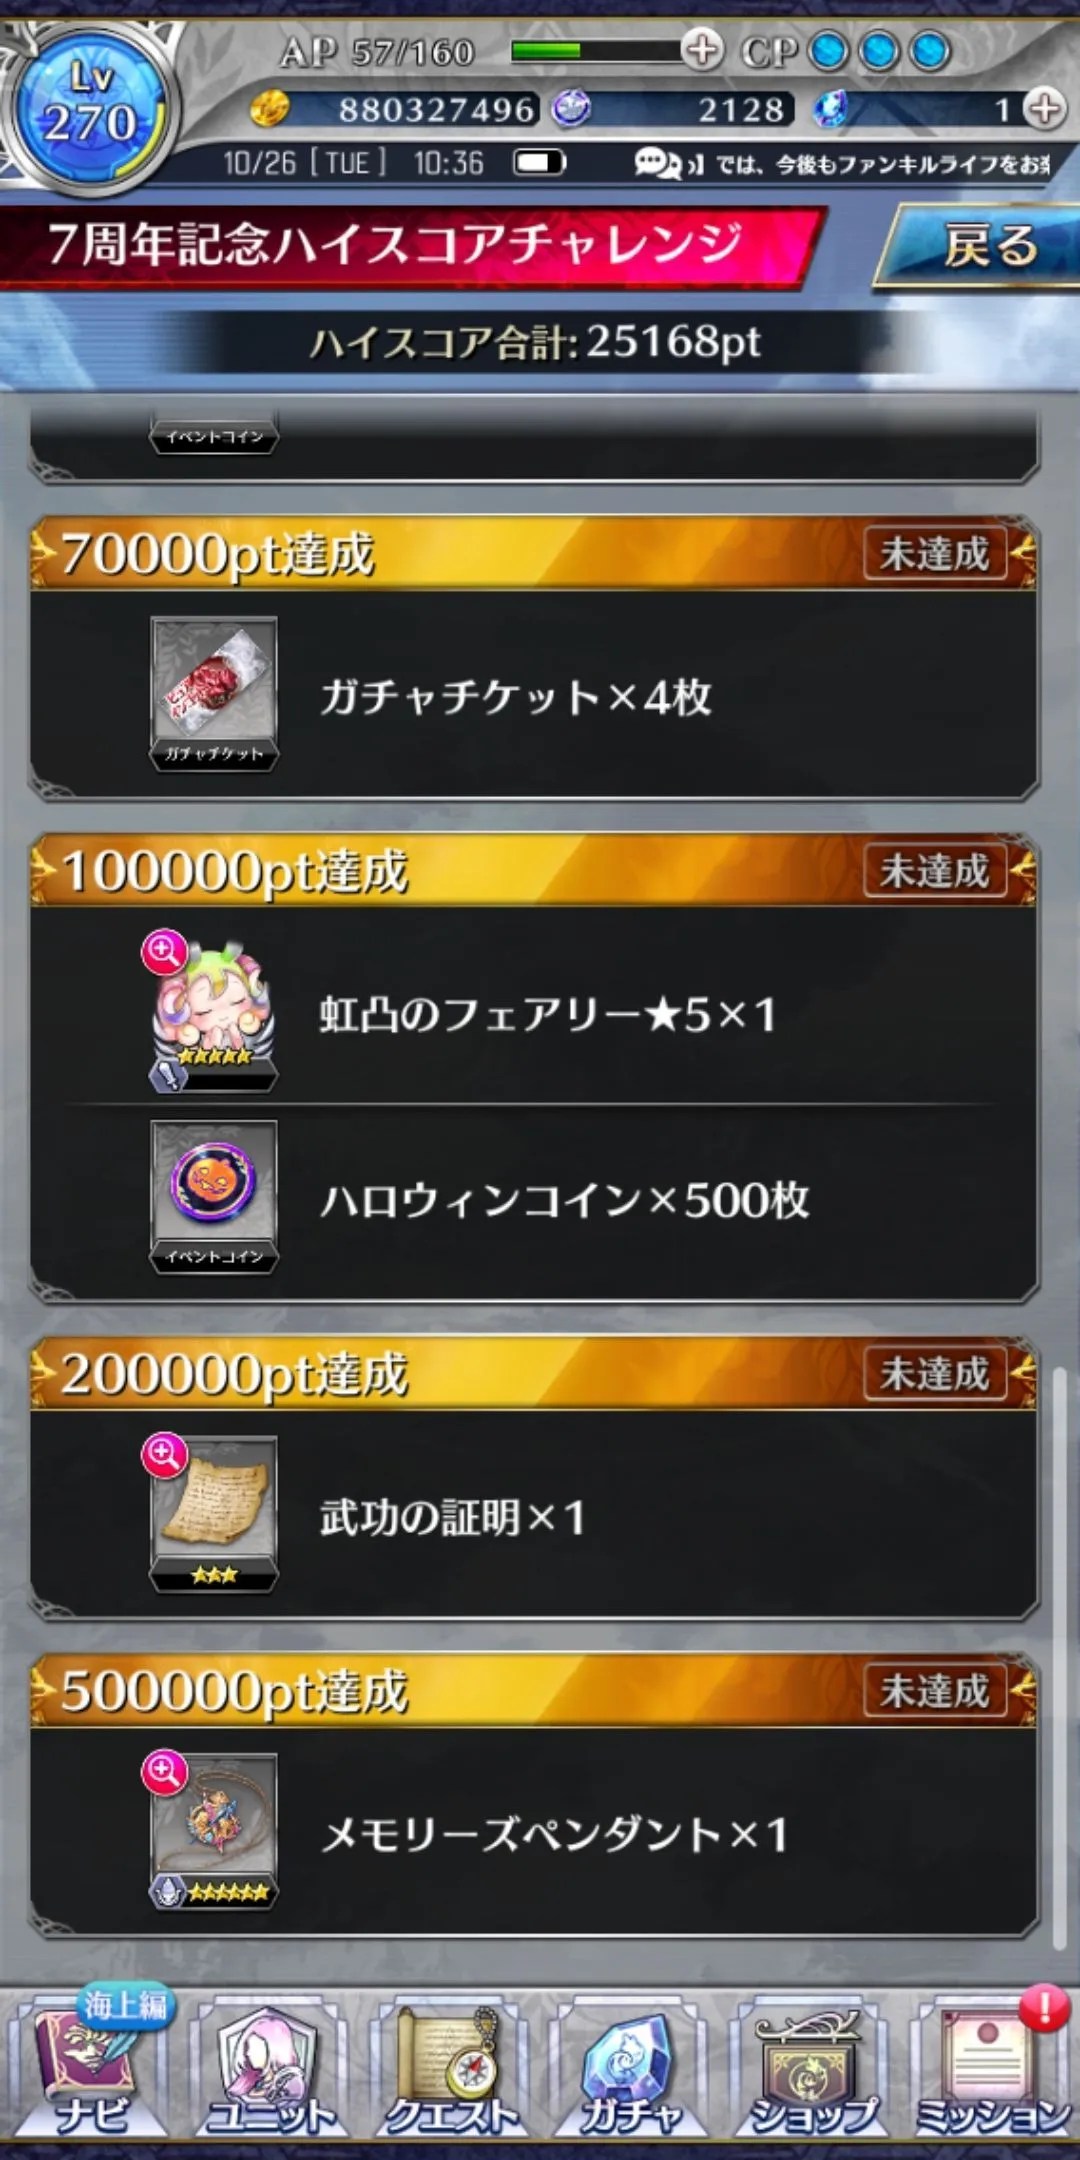Open the クエスト quest compass icon
This screenshot has width=1080, height=2160.
pyautogui.click(x=450, y=2066)
